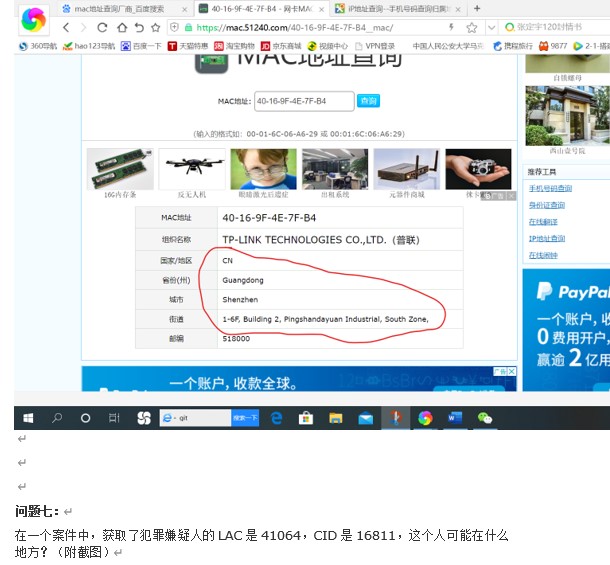Screen dimensions: 610x565
Task: Go back with the browser back arrow
Action: tap(66, 27)
